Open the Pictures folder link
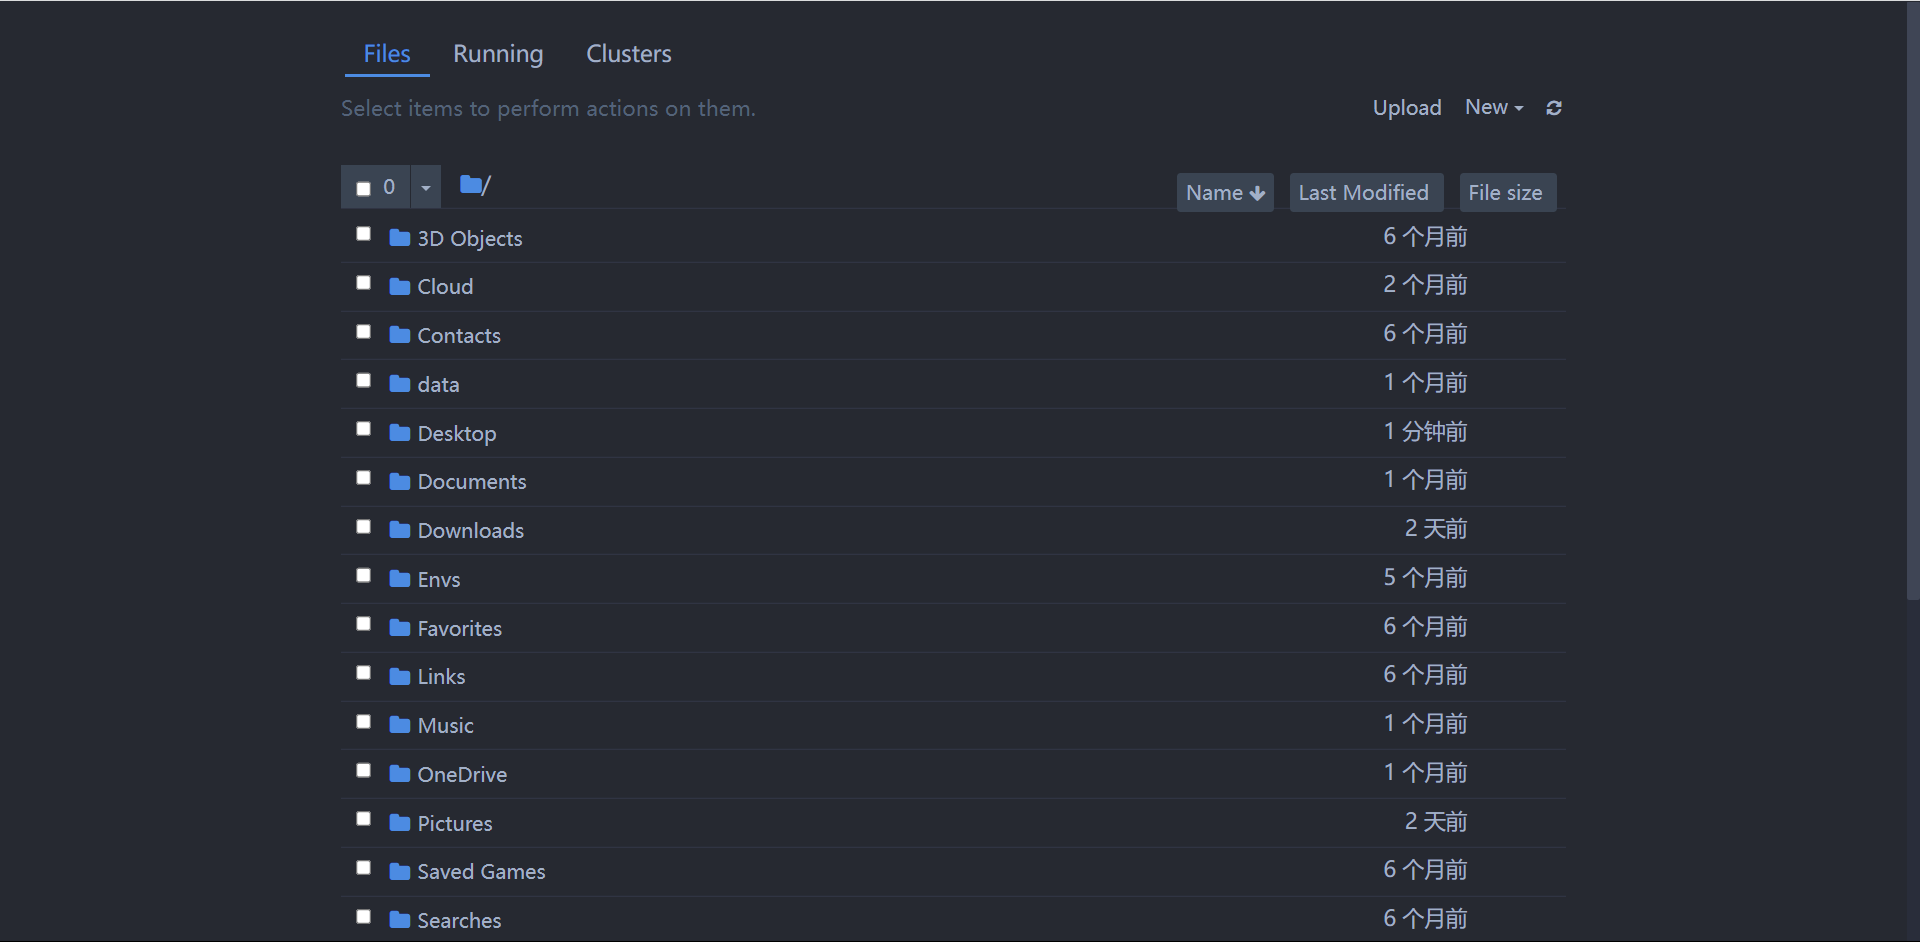This screenshot has width=1920, height=942. pos(455,824)
